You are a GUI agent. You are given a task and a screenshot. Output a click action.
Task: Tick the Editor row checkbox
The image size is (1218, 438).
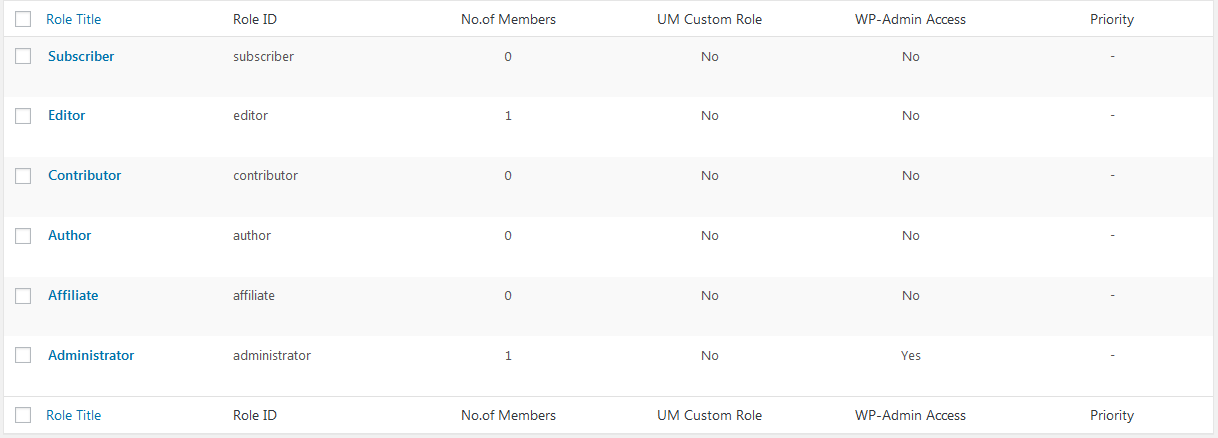click(x=23, y=116)
